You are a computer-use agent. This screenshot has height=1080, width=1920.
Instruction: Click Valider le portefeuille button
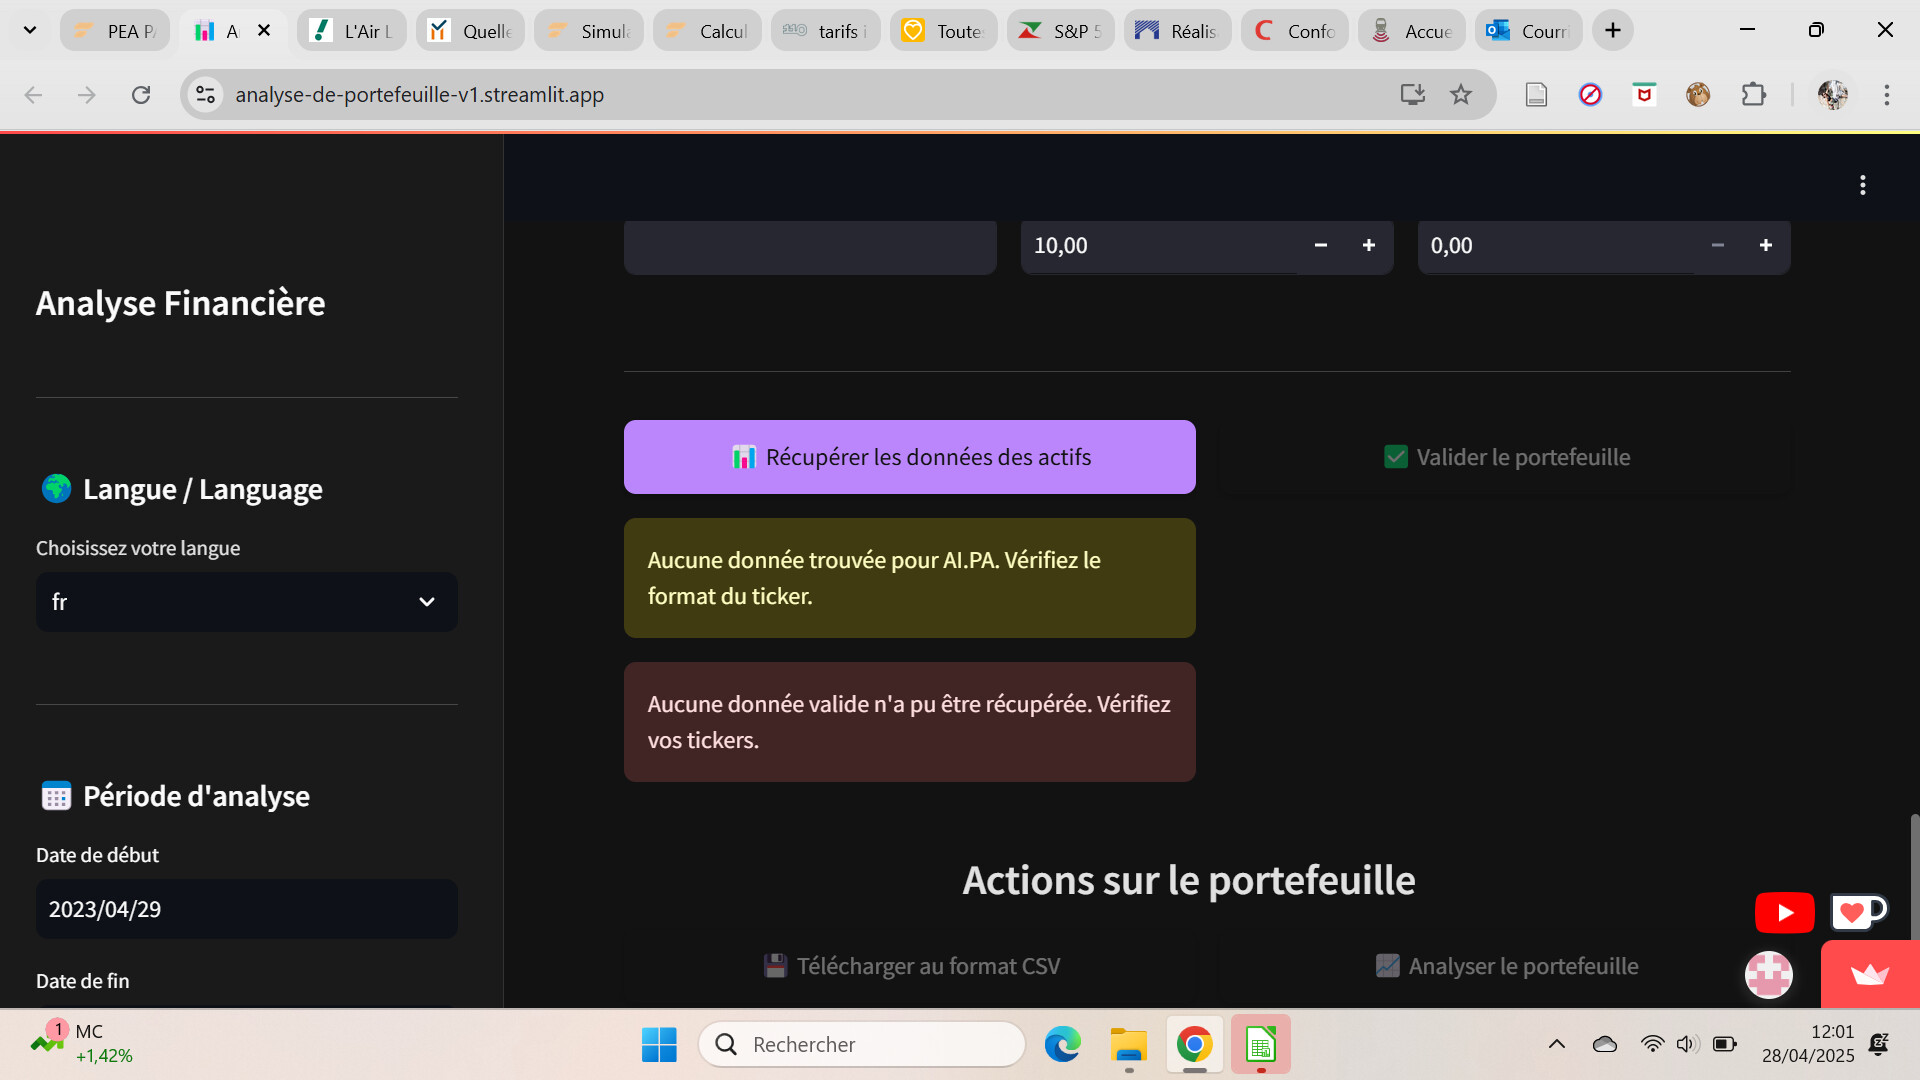click(1506, 457)
